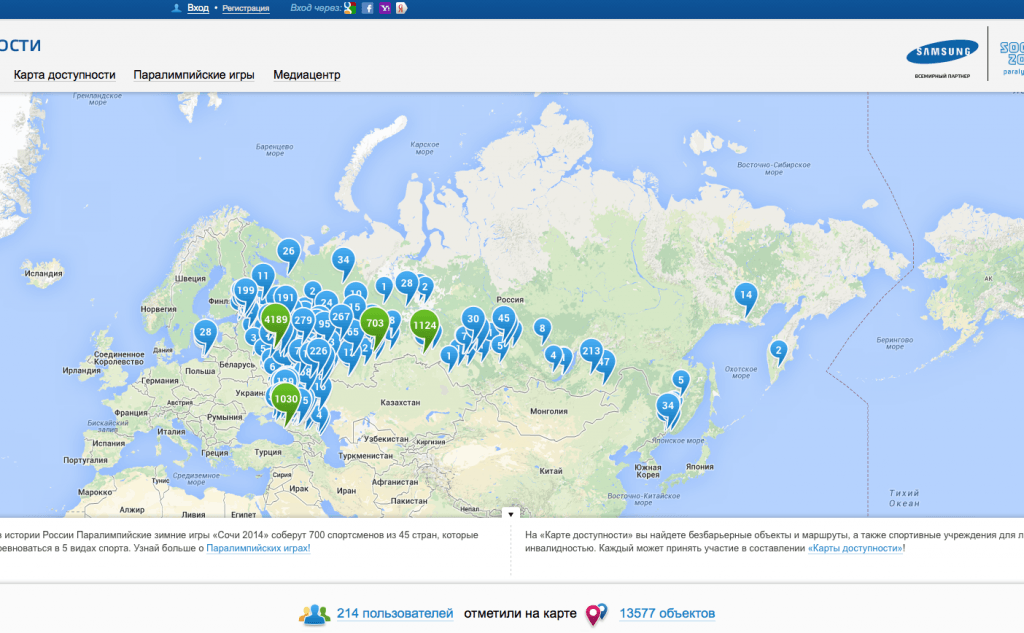1024x633 pixels.
Task: Sign in via the Google icon
Action: 349,8
